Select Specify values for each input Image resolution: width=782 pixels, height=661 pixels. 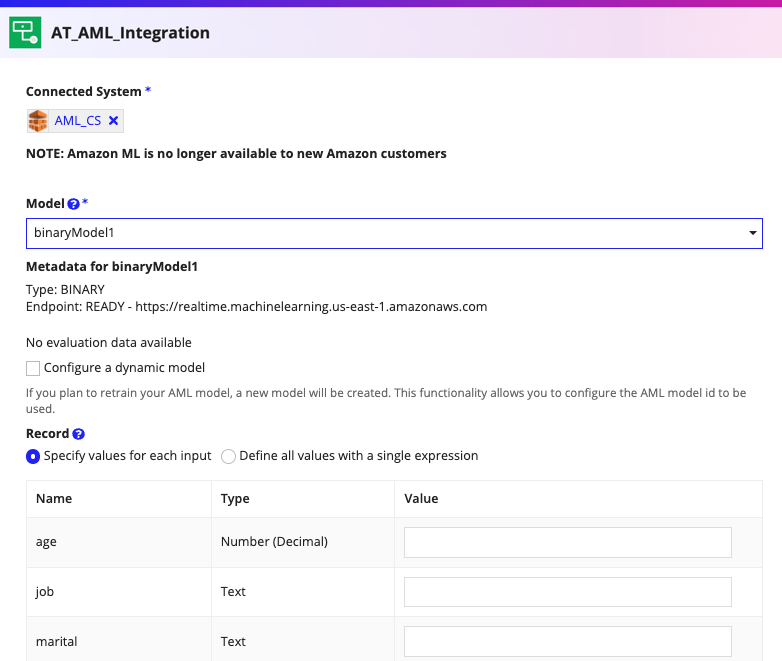click(x=33, y=456)
